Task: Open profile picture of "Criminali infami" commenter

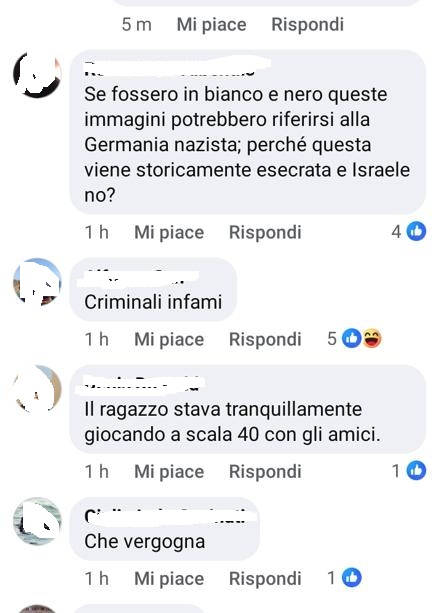Action: pos(37,281)
